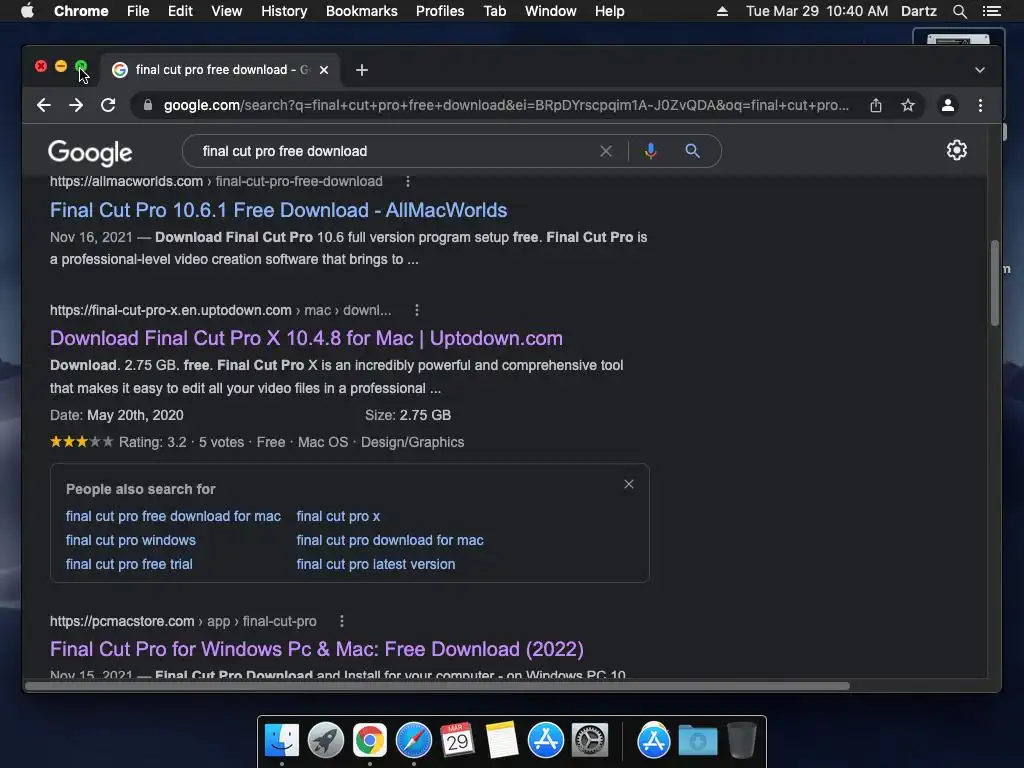Open the File menu
This screenshot has height=768, width=1024.
pyautogui.click(x=138, y=11)
